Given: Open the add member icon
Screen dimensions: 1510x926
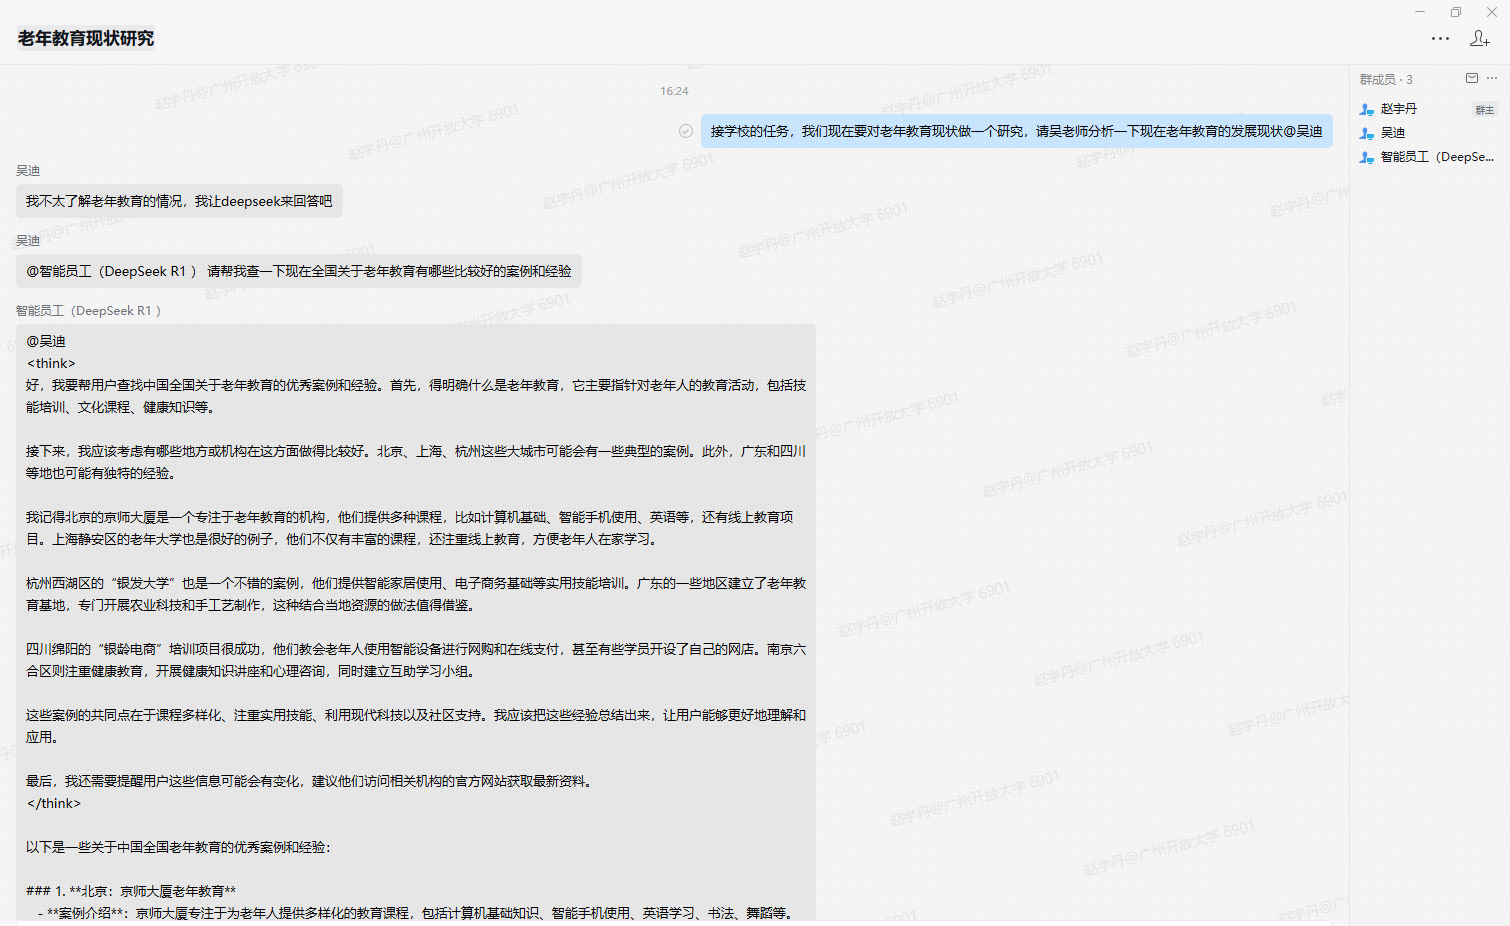Looking at the screenshot, I should click(1479, 38).
